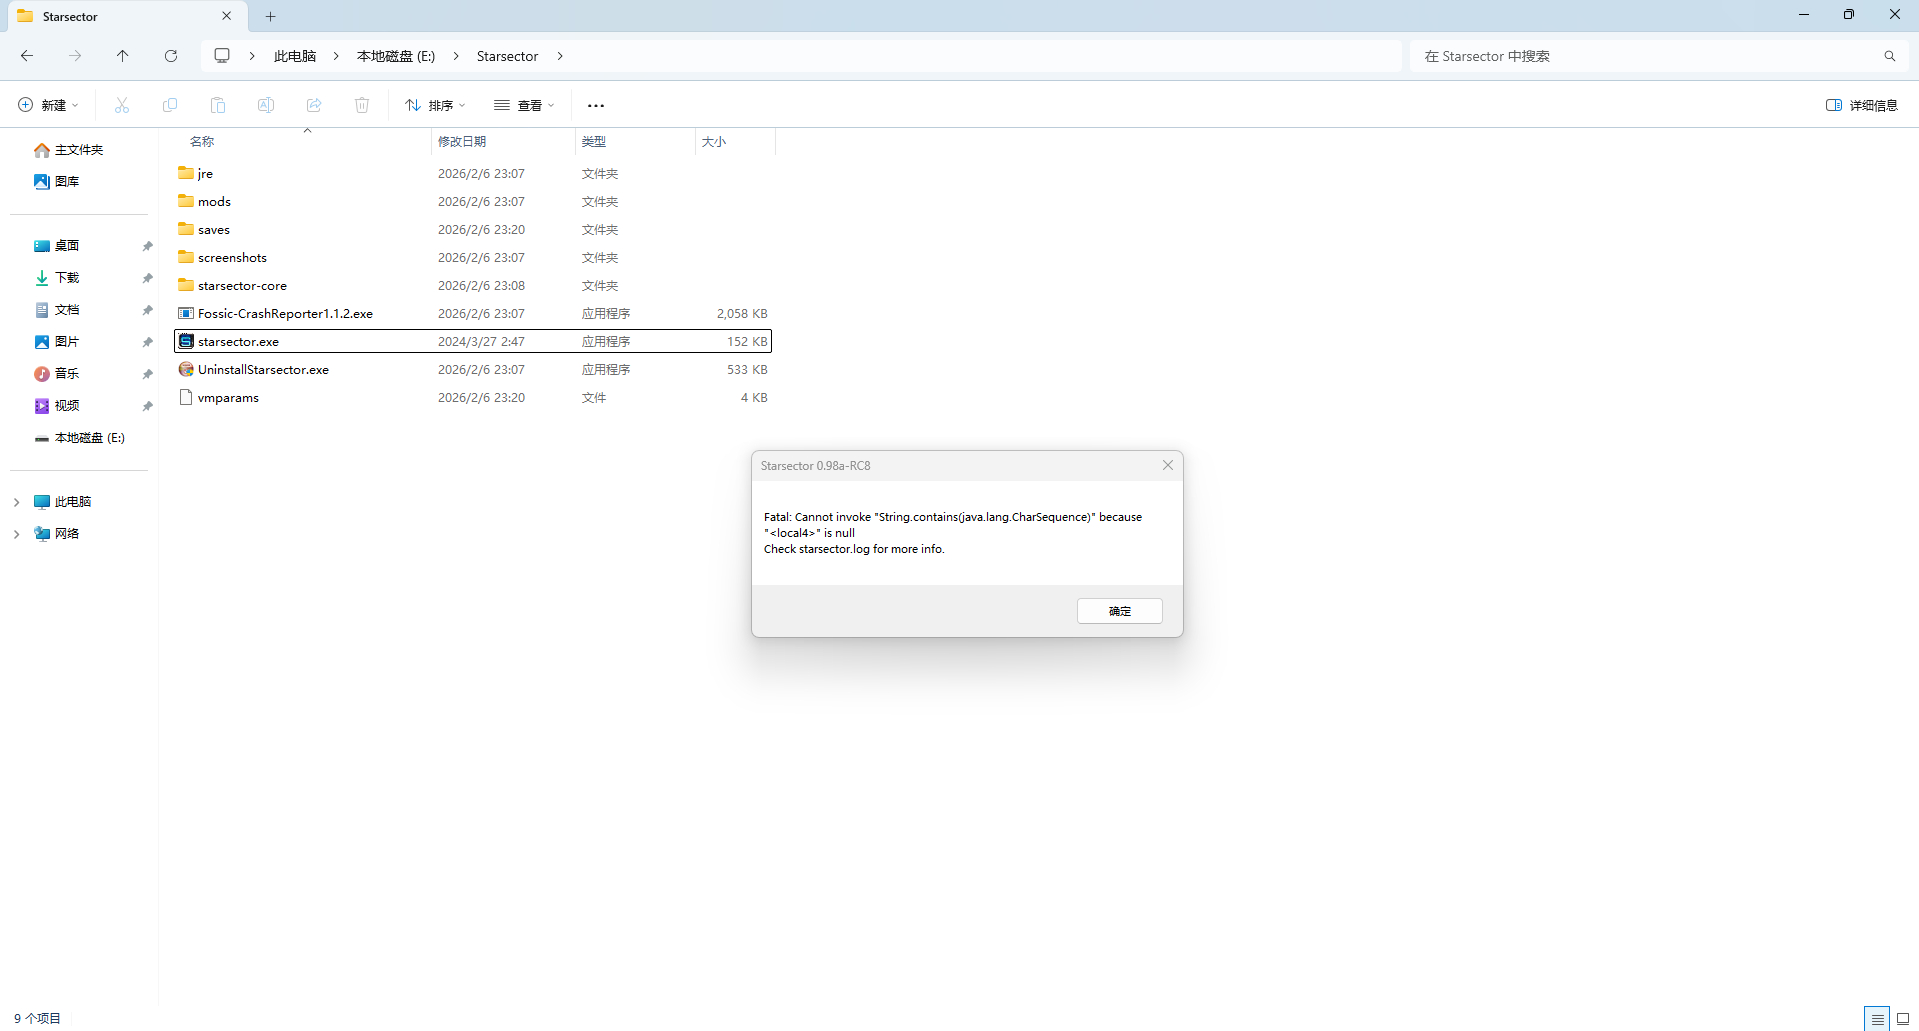Screen dimensions: 1919x1031
Task: Go up one folder level
Action: point(123,56)
